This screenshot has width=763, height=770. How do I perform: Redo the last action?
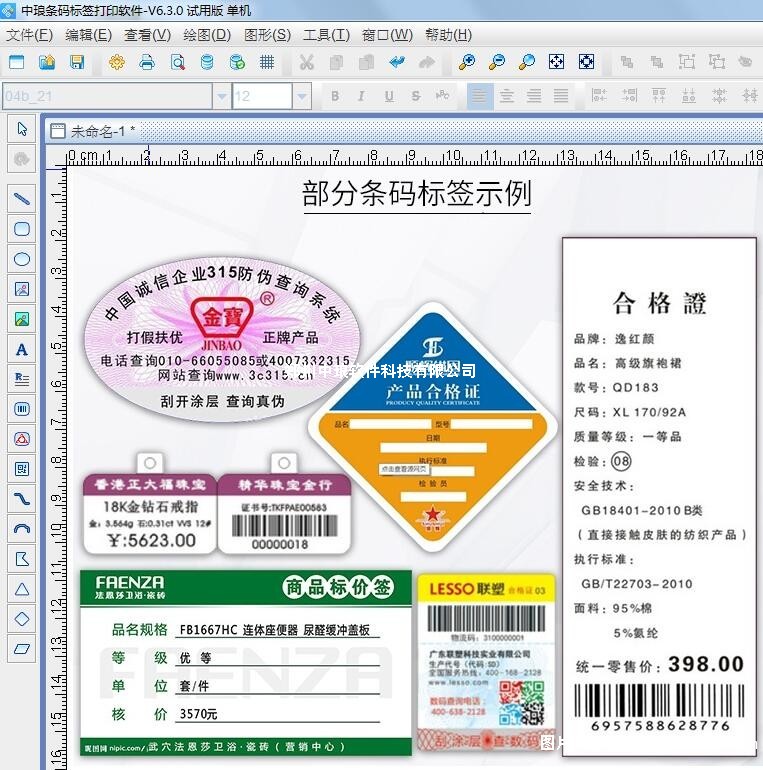(427, 62)
